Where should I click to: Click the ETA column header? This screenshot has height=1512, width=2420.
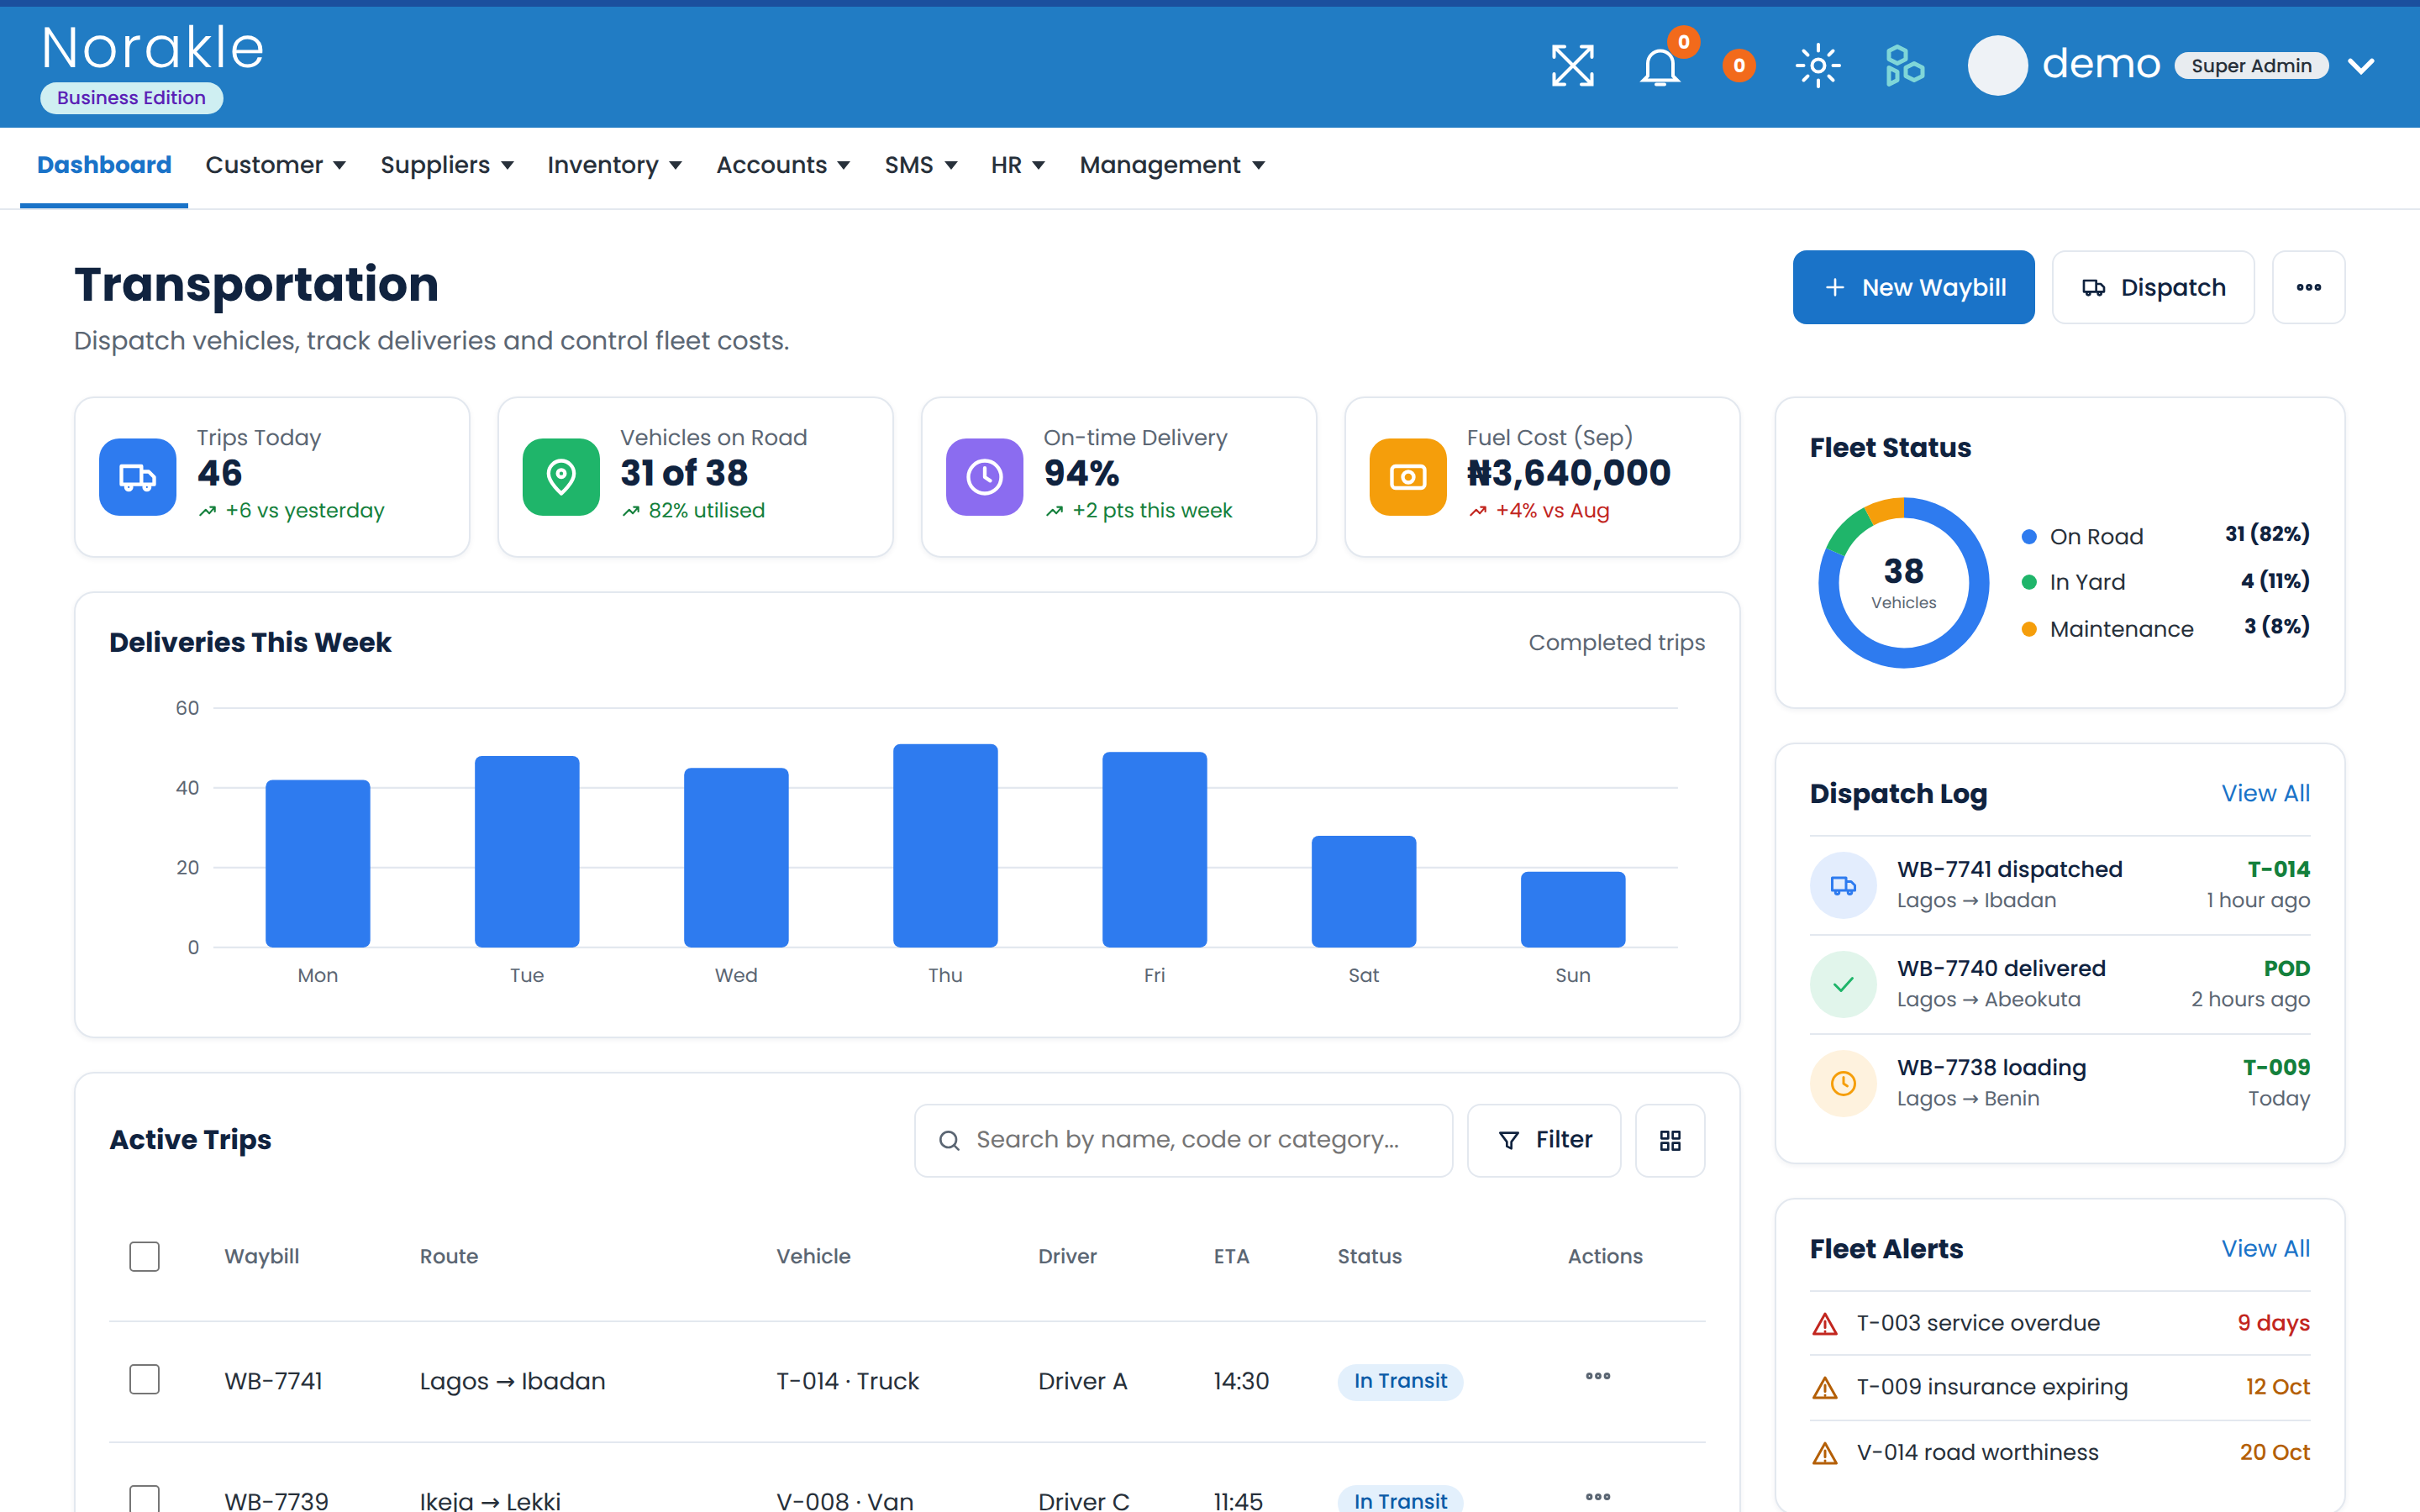point(1231,1257)
